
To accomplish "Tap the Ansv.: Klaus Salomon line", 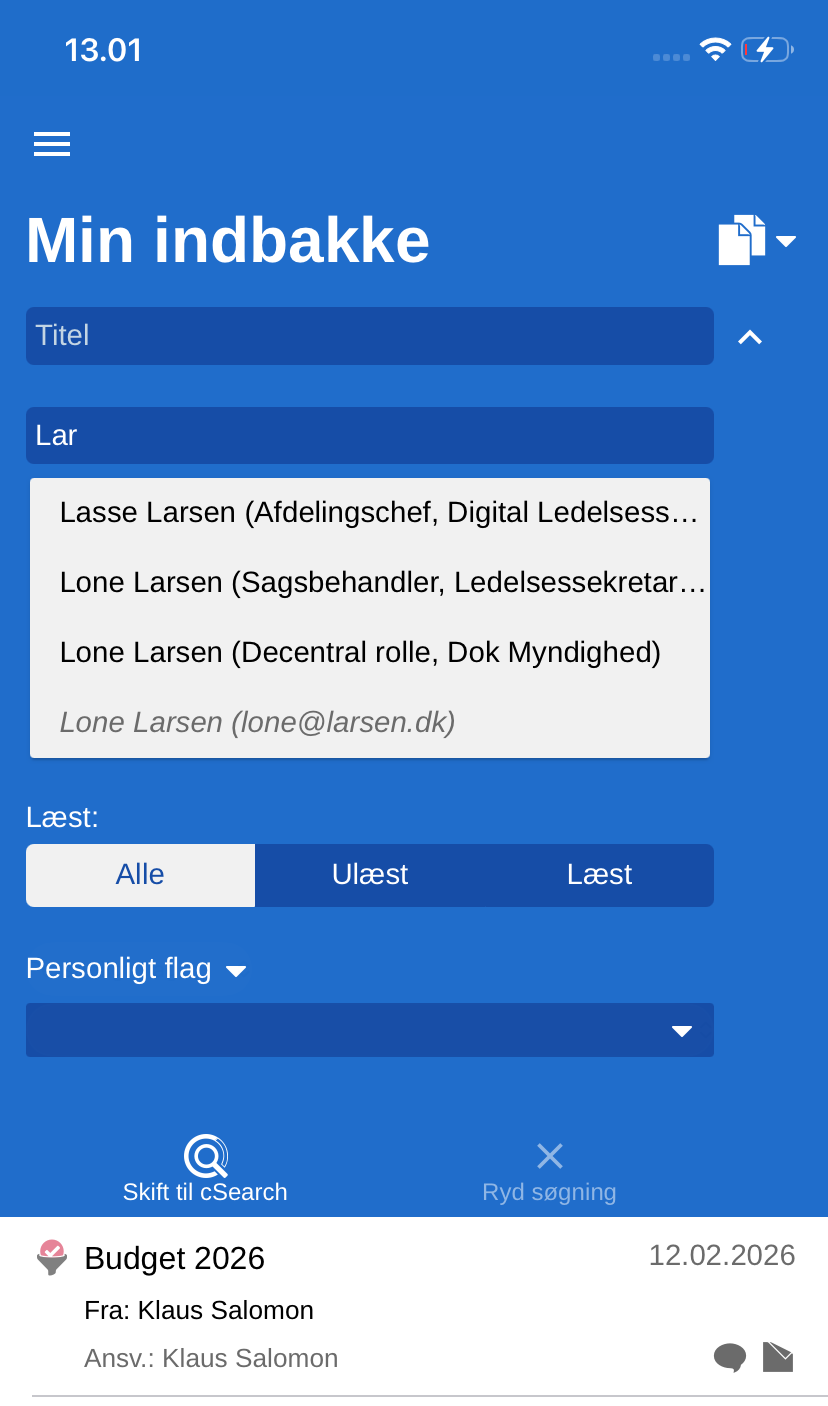I will tap(211, 1358).
